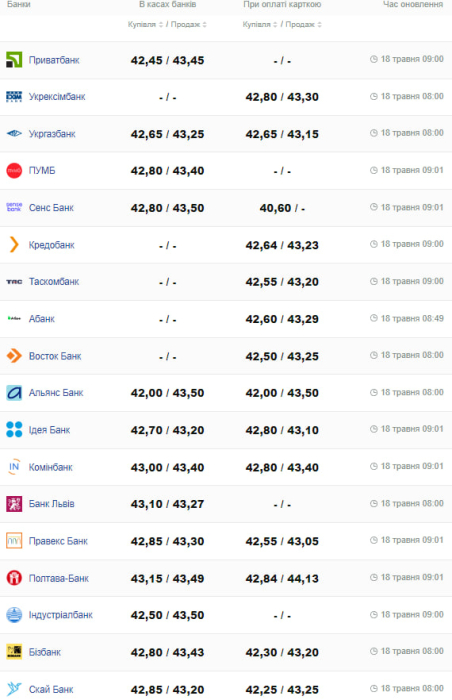Click the Приватбанк green logo icon
452x700 pixels.
pyautogui.click(x=14, y=60)
